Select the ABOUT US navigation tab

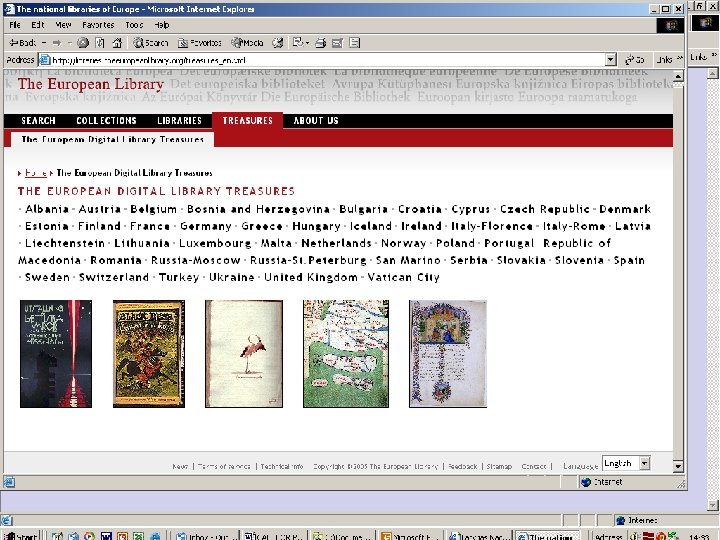pos(316,121)
